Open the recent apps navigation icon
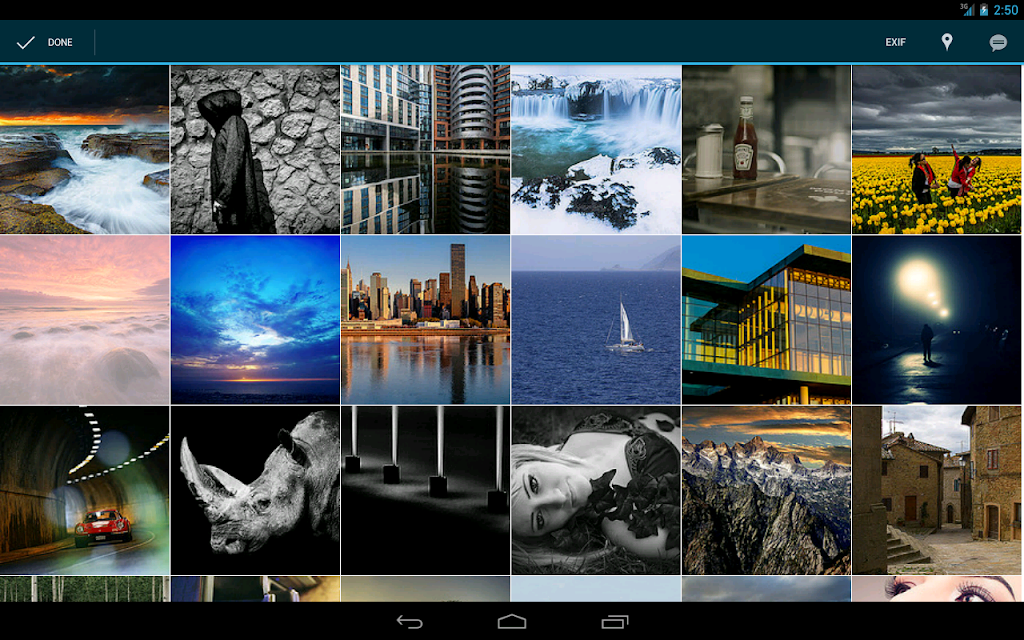The height and width of the screenshot is (640, 1024). pos(614,622)
